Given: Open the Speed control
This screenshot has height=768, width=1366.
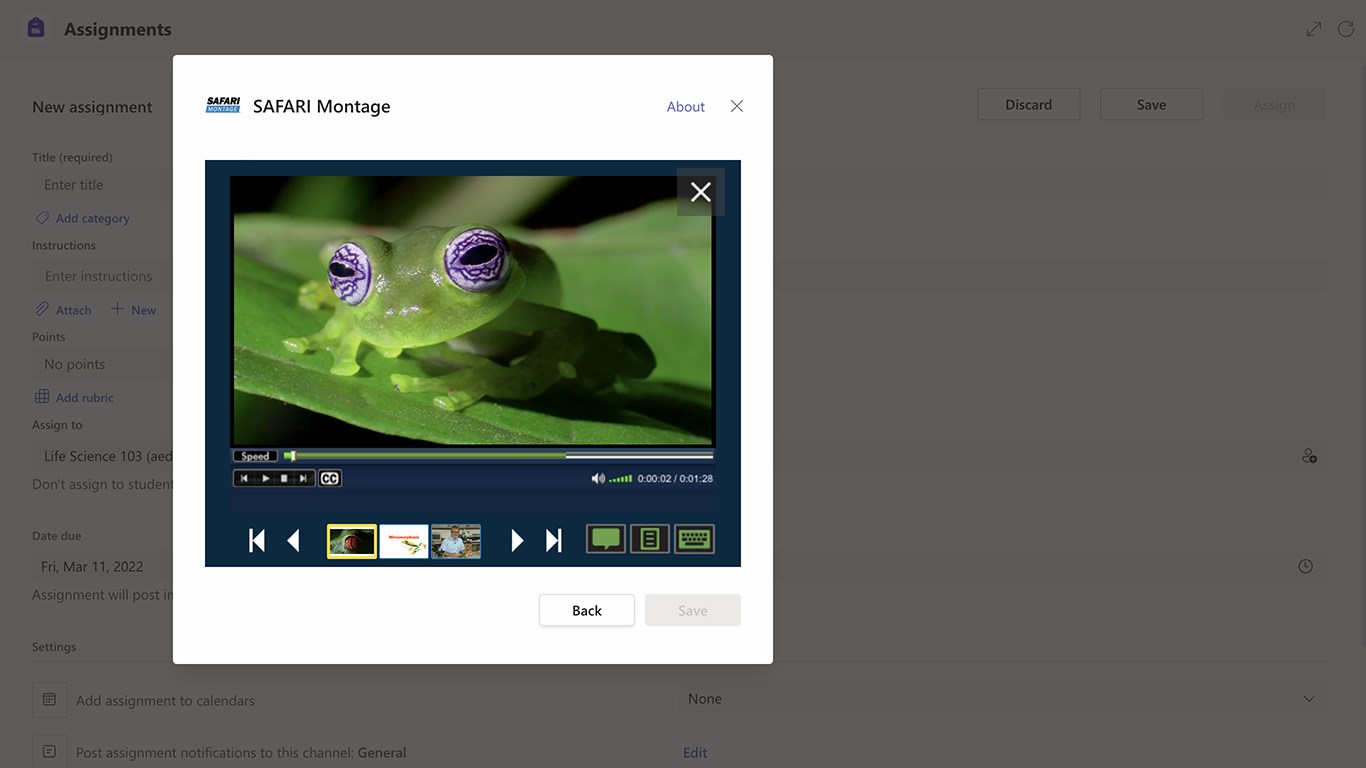Looking at the screenshot, I should coord(255,456).
